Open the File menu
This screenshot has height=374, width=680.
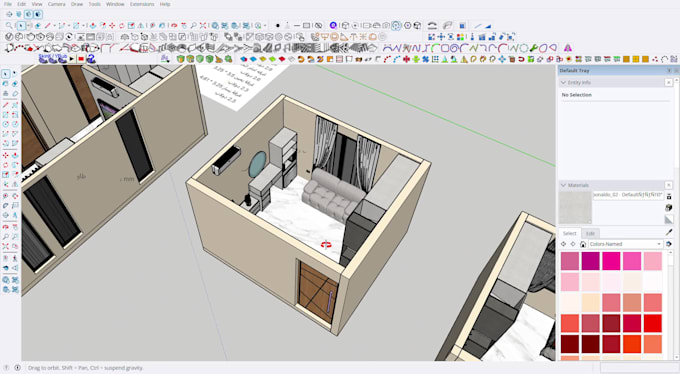click(8, 4)
